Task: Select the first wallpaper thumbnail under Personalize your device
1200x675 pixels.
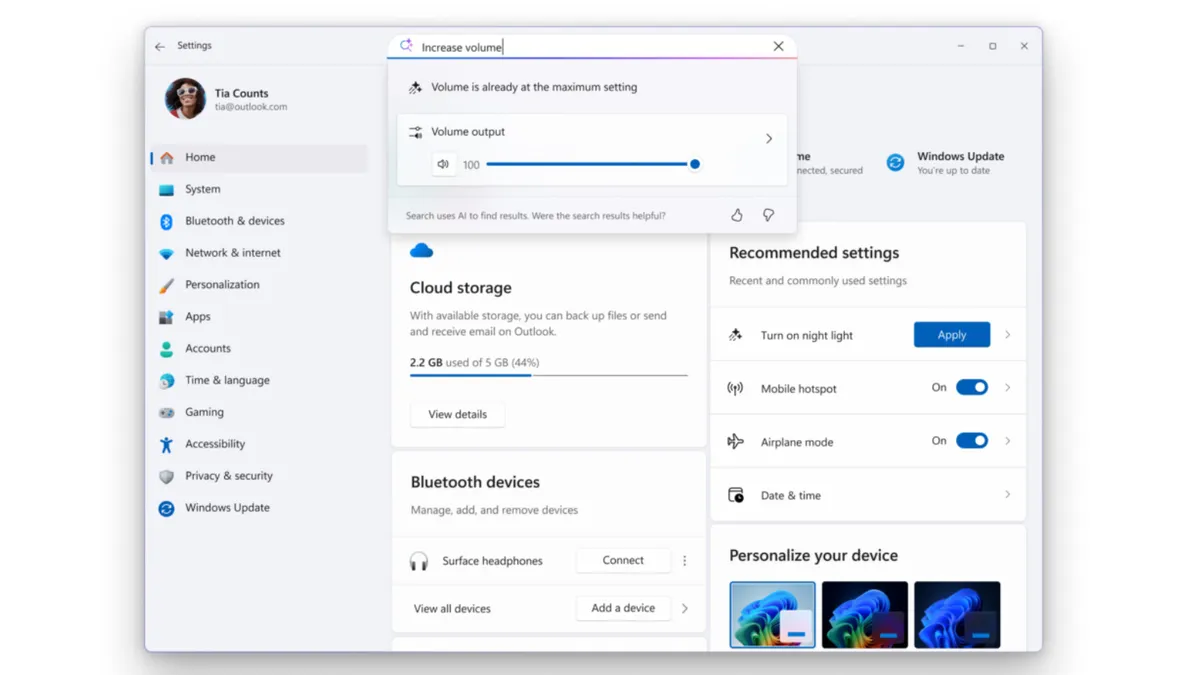Action: tap(772, 613)
